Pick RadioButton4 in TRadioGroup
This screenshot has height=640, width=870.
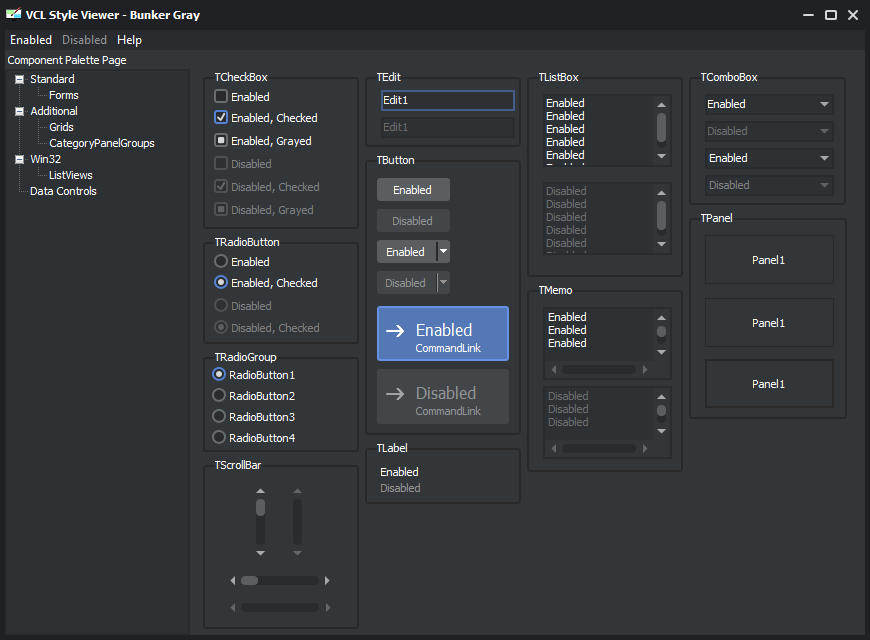click(219, 437)
